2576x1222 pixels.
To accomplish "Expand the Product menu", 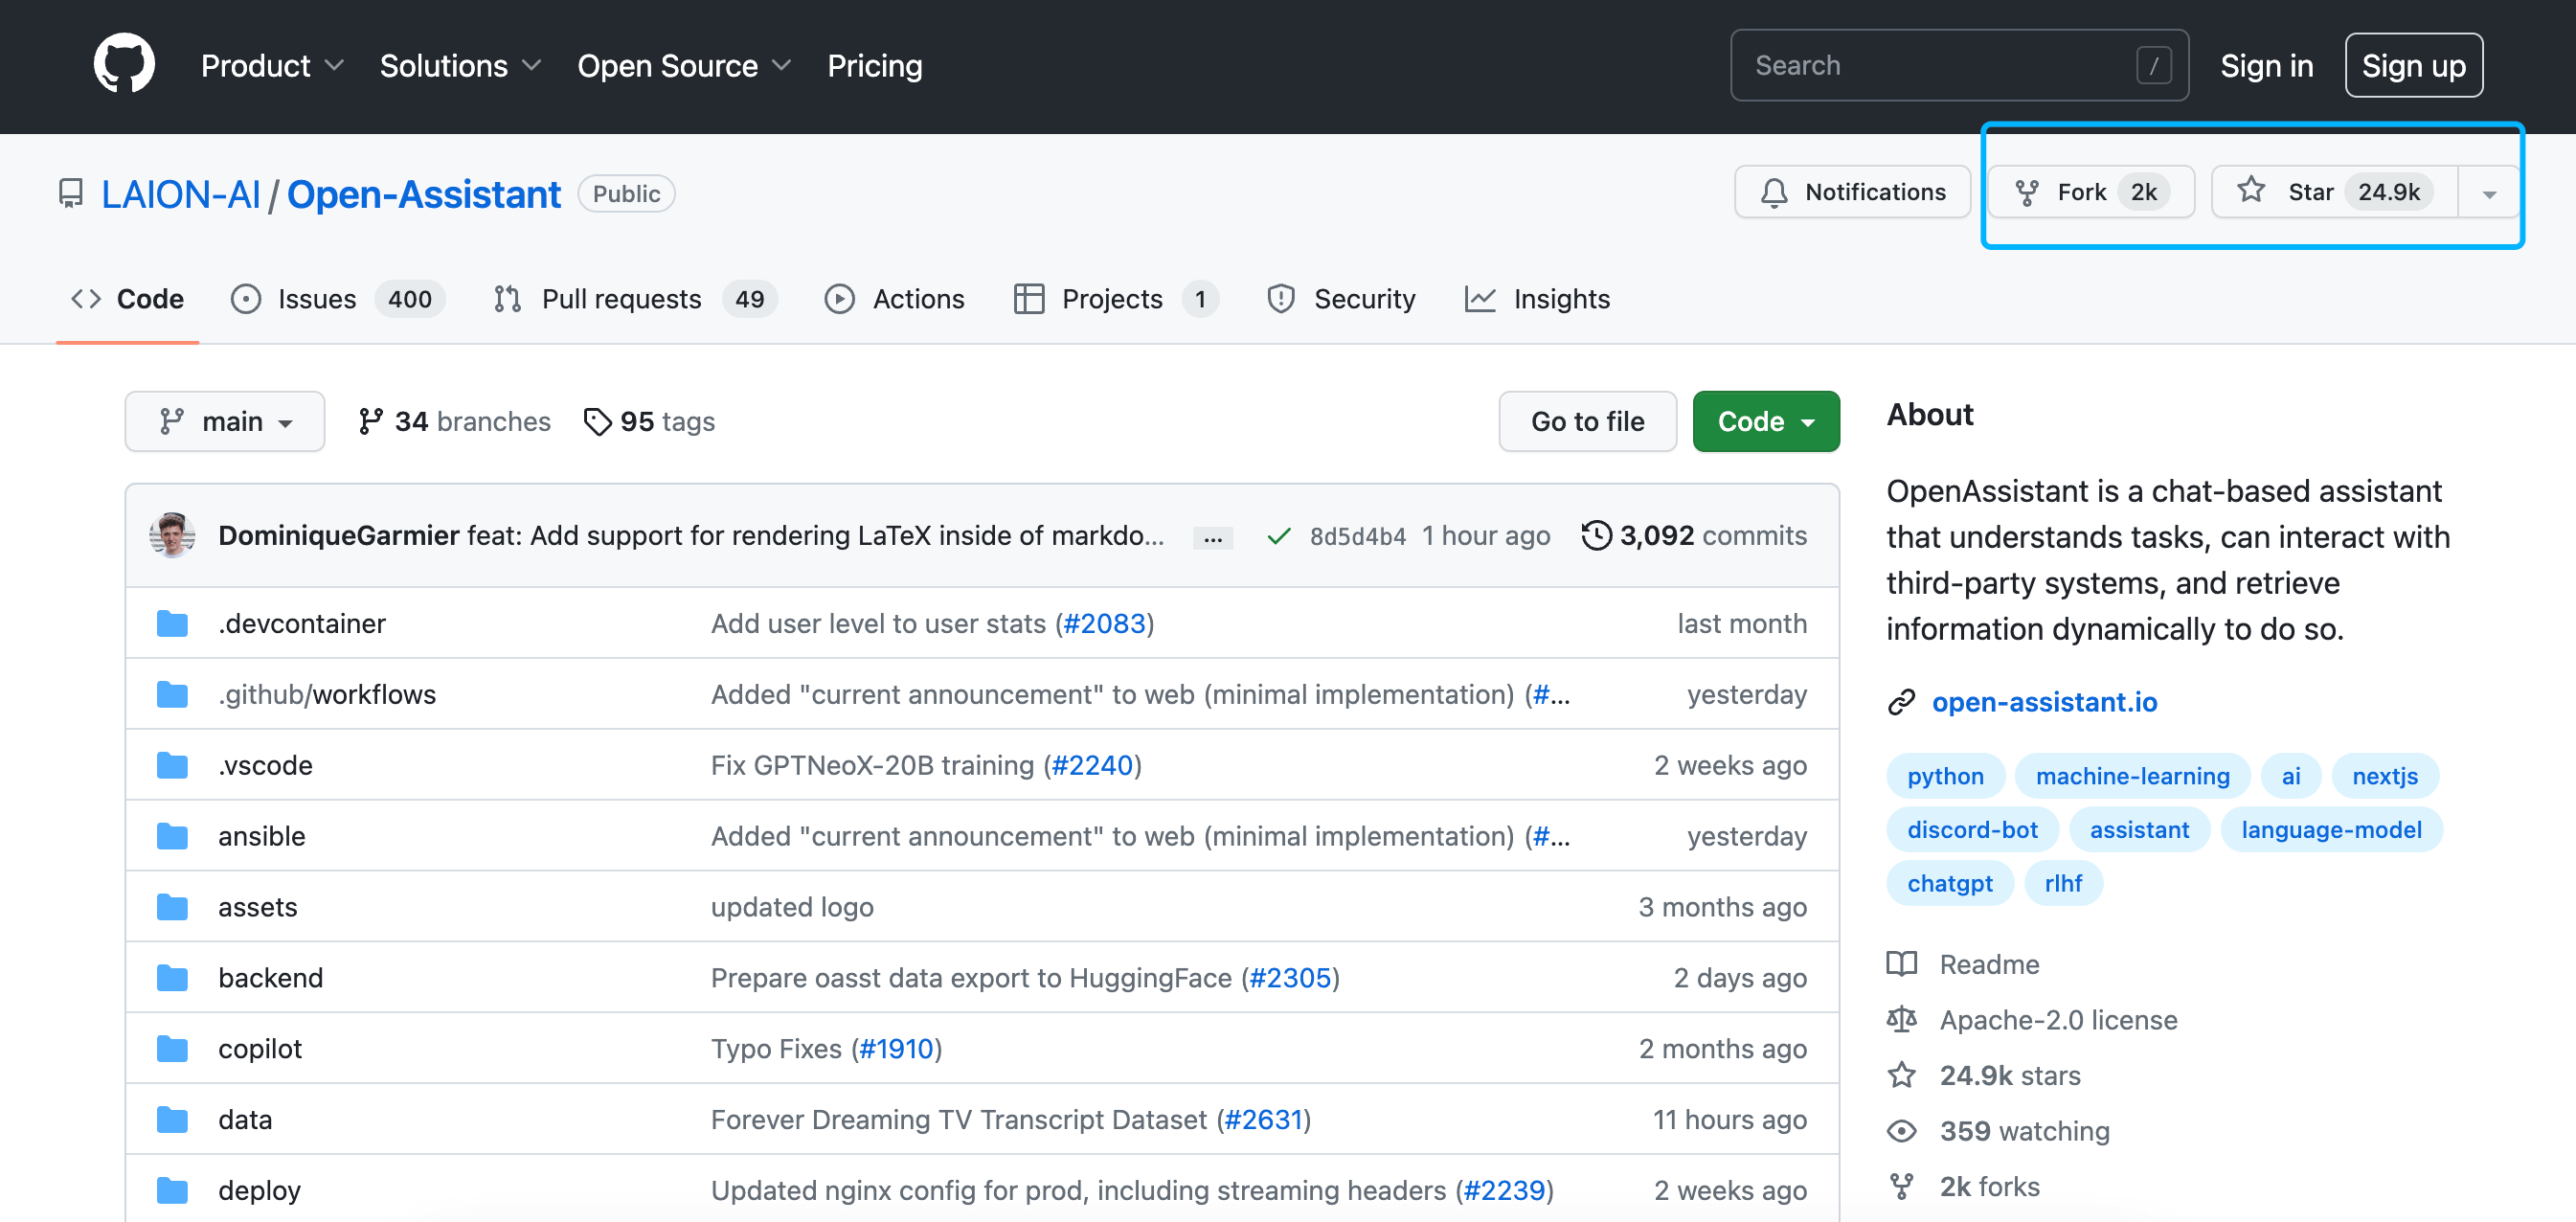I will (272, 66).
